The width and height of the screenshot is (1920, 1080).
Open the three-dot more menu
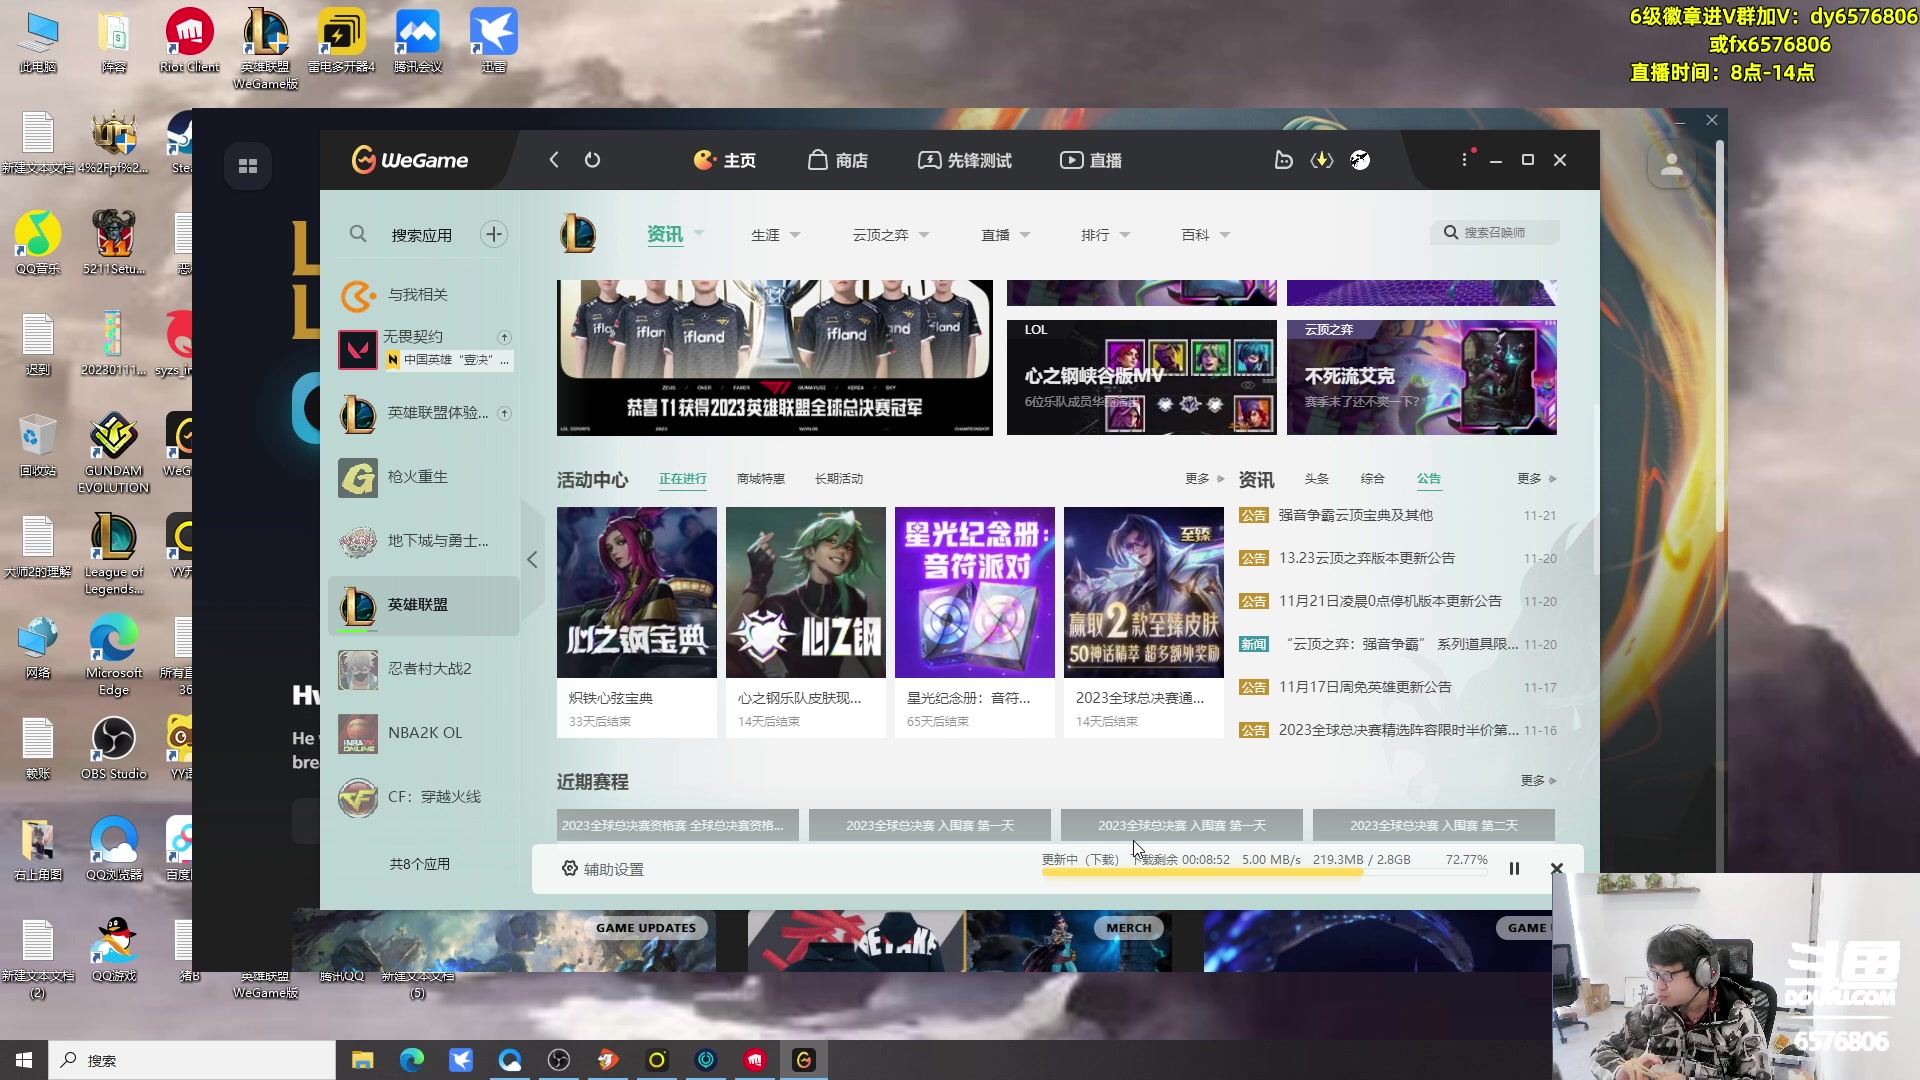coord(1464,160)
